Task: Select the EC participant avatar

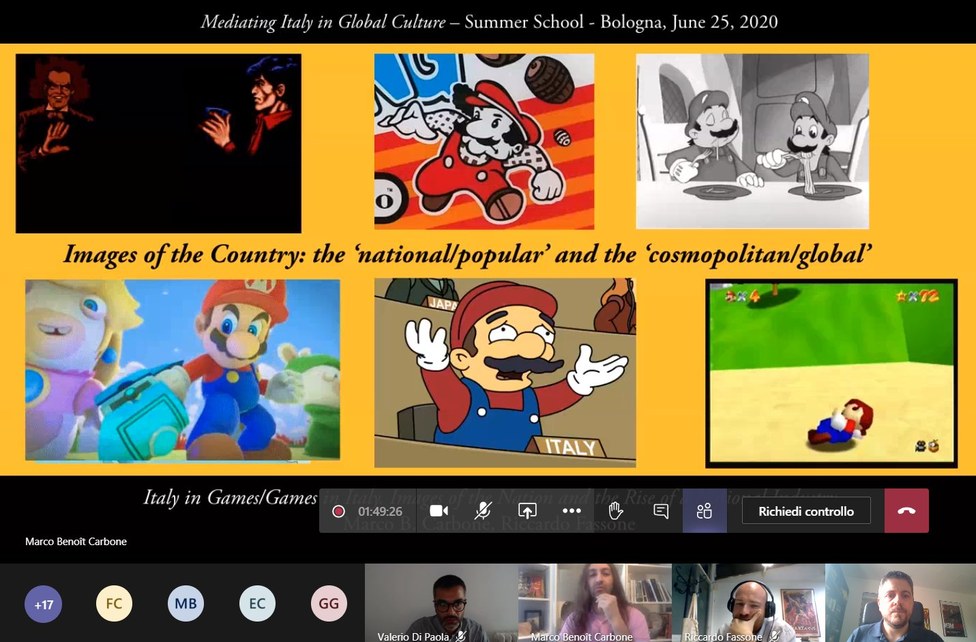Action: click(x=257, y=604)
